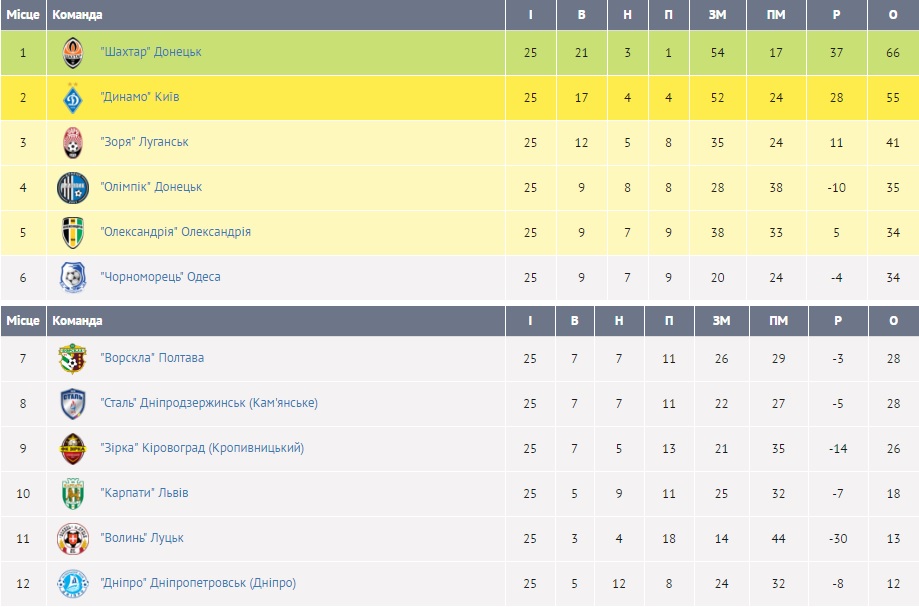Screen dimensions: 919x607
Task: Click the "ЗМ" header in the top table
Action: pos(717,15)
